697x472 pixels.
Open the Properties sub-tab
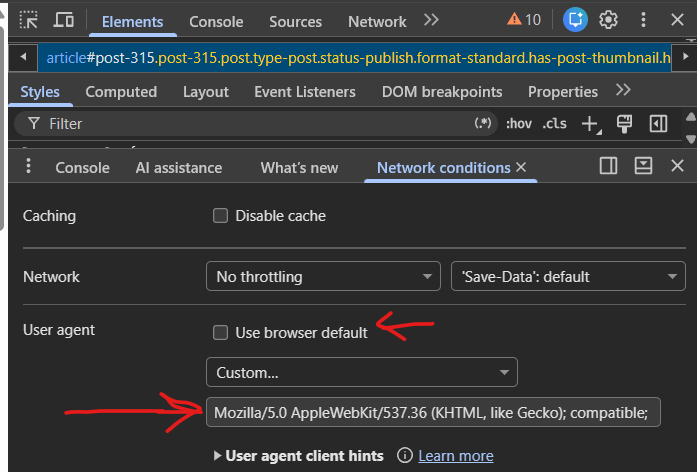click(x=563, y=92)
